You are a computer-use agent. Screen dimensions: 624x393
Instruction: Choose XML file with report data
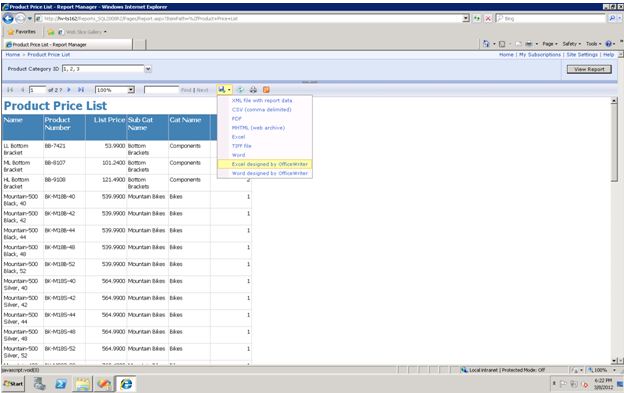pos(262,101)
